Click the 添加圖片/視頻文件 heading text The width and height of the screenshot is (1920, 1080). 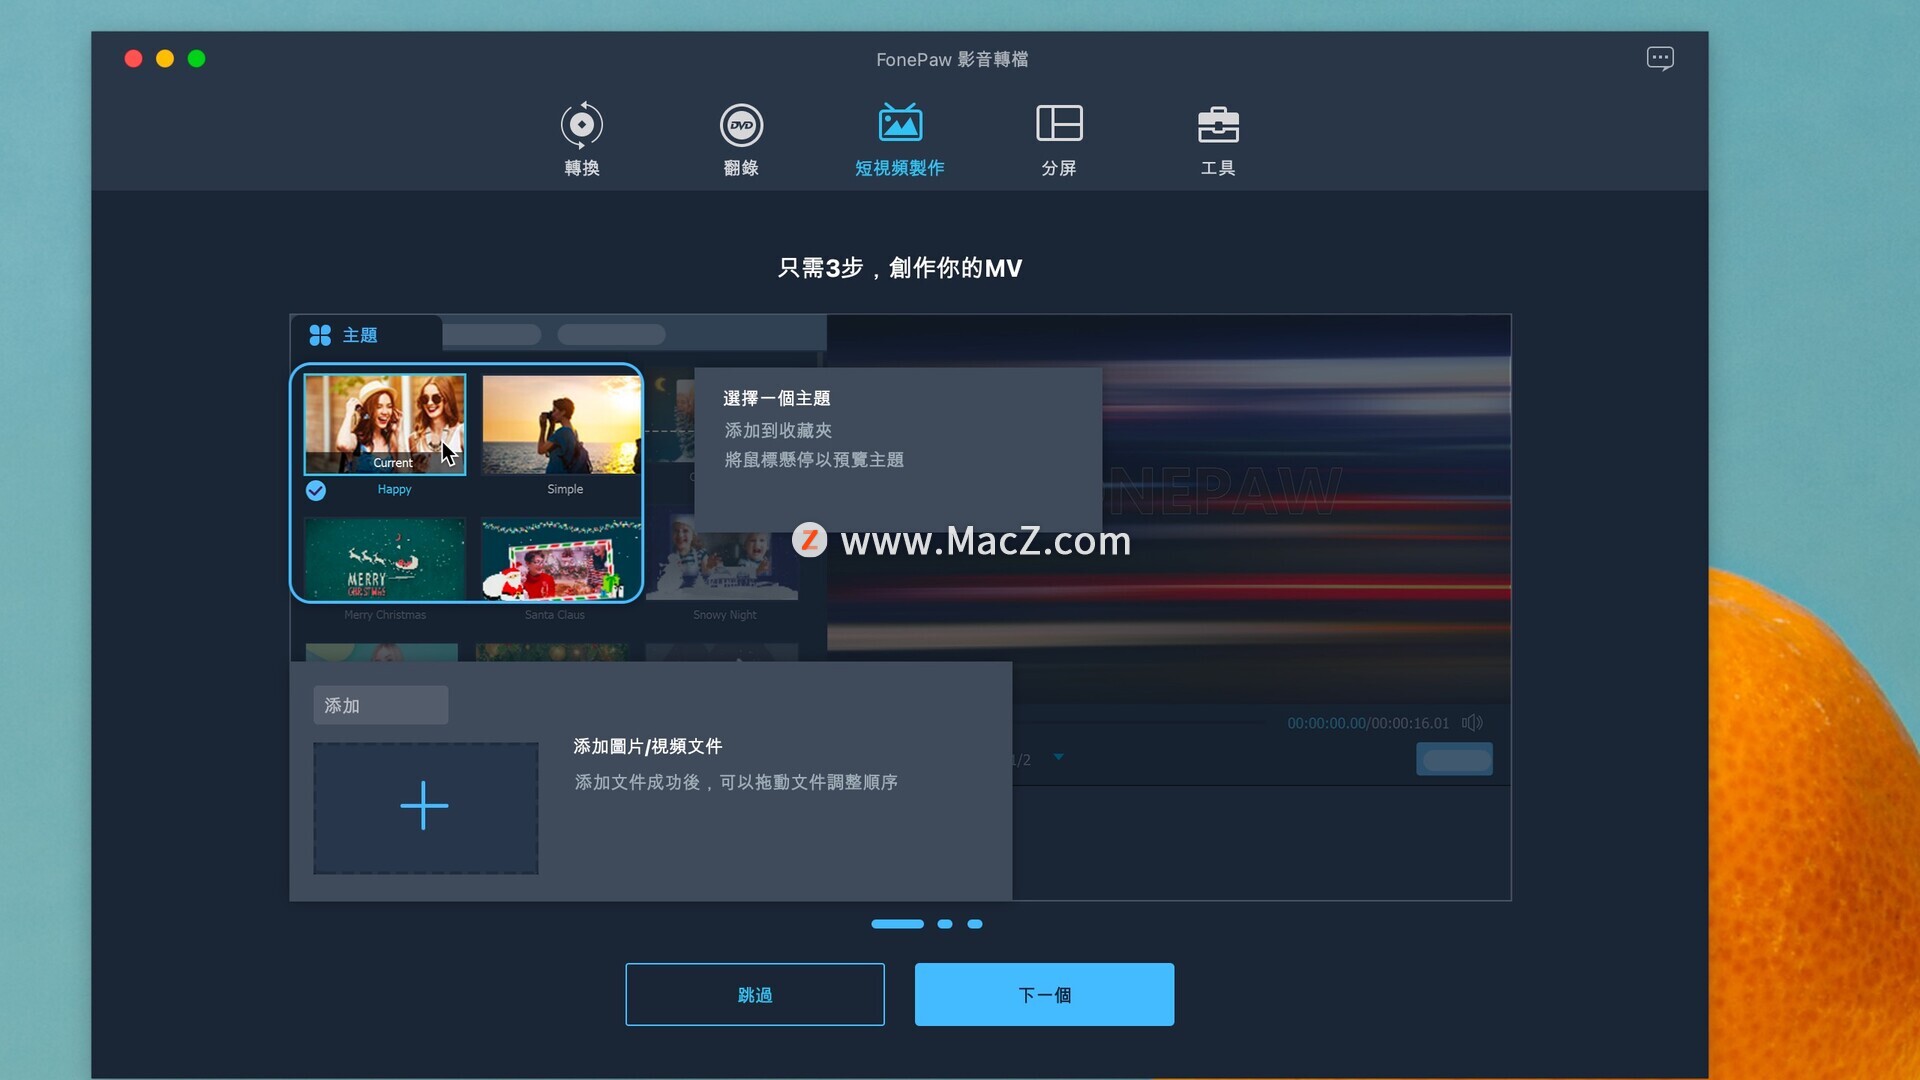pyautogui.click(x=648, y=746)
